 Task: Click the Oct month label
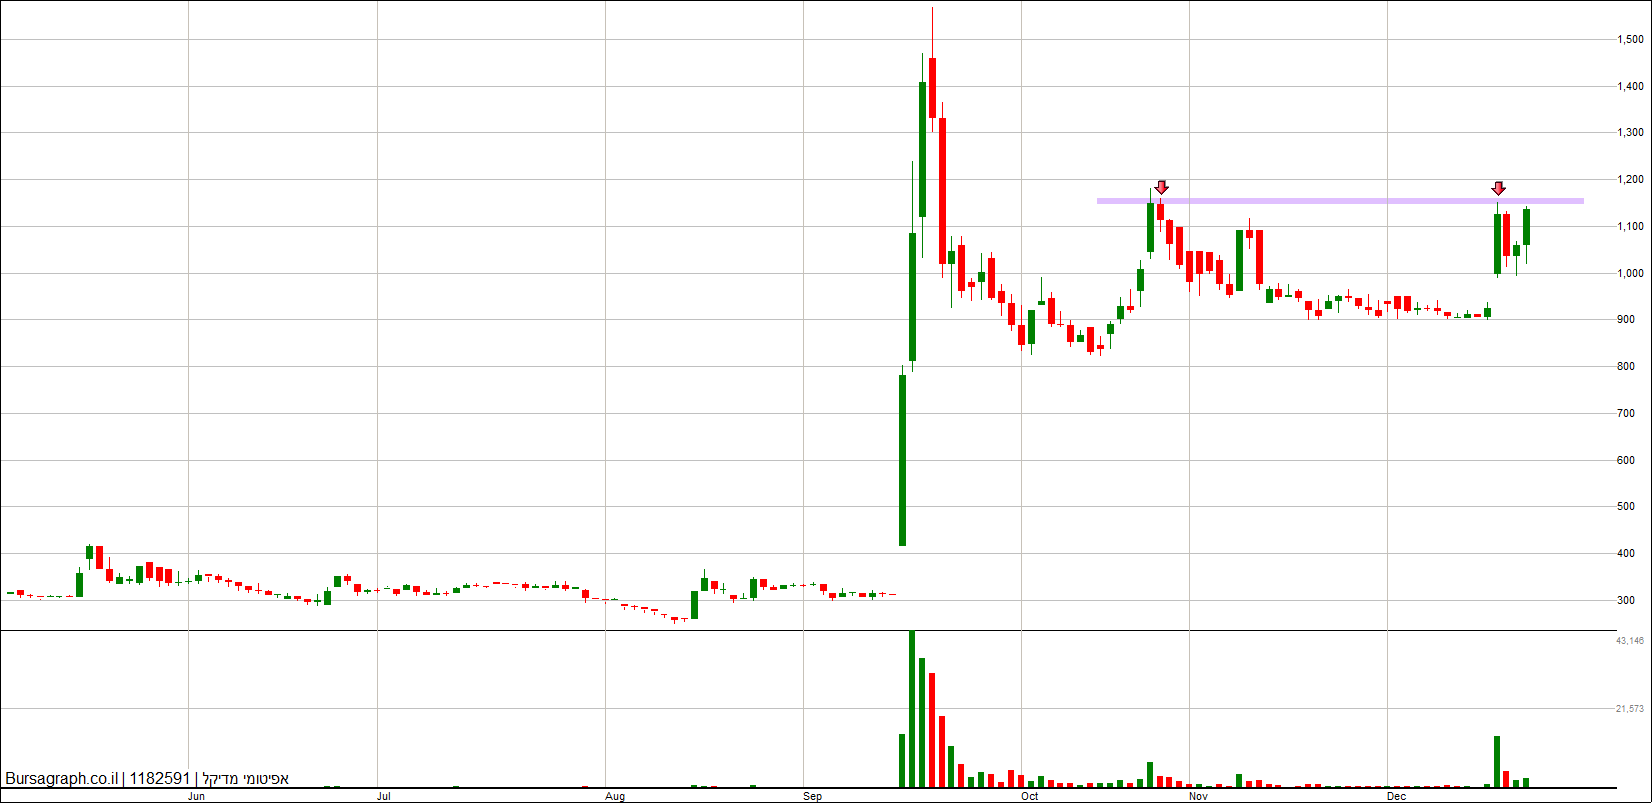tap(1030, 797)
